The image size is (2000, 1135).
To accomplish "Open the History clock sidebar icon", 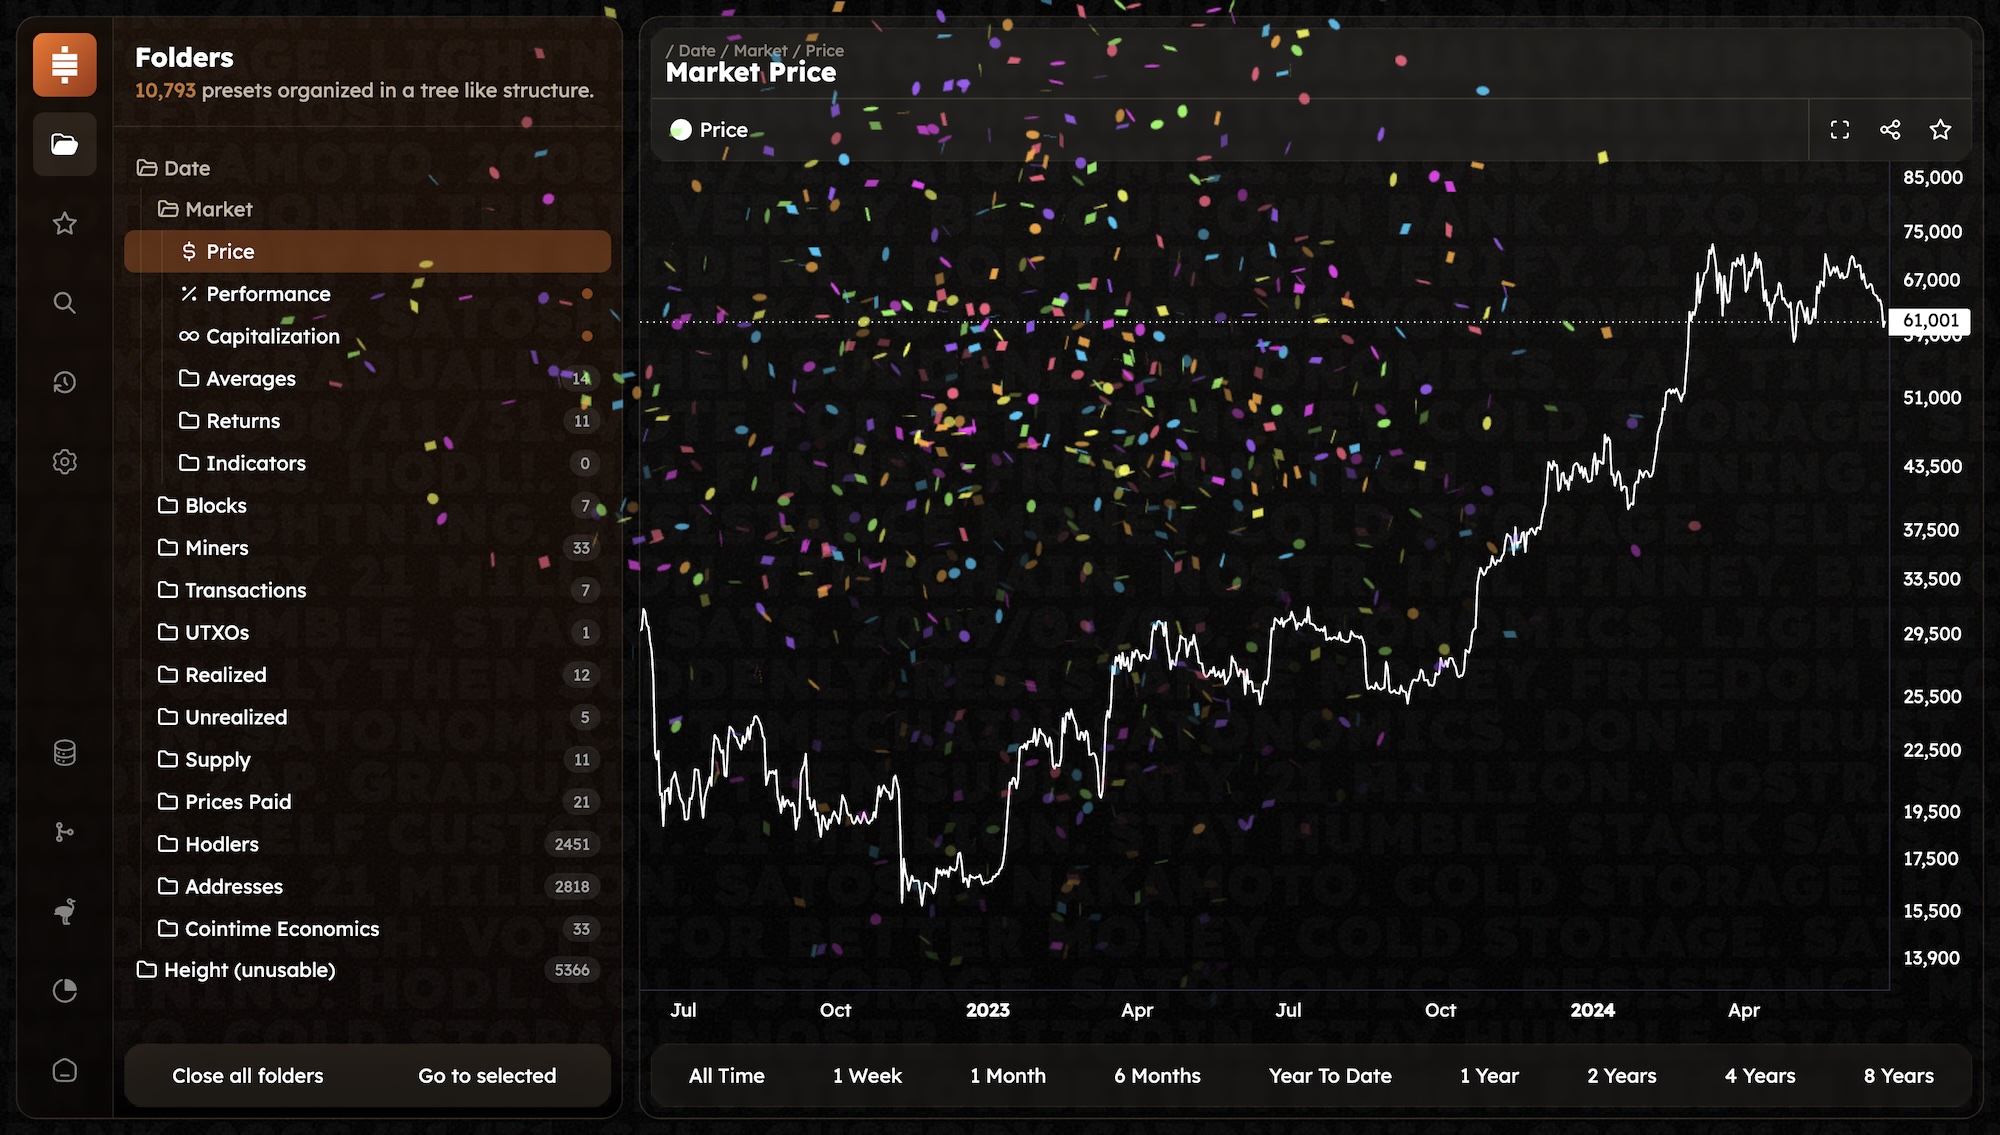I will point(65,382).
